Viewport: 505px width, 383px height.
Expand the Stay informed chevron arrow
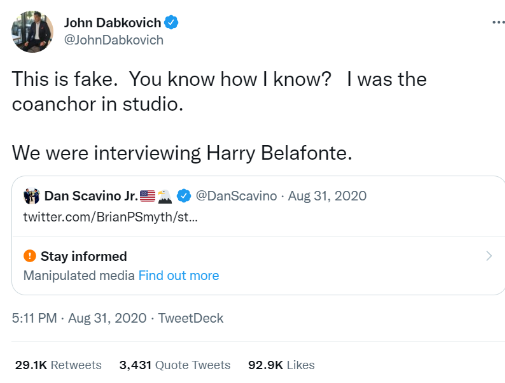coord(489,256)
